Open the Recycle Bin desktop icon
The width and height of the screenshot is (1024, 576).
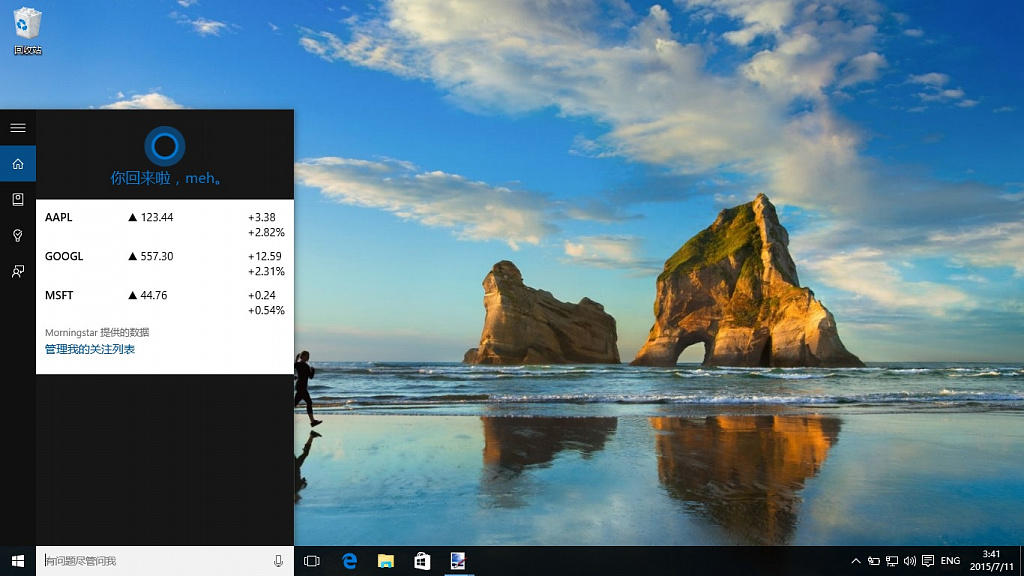coord(27,31)
